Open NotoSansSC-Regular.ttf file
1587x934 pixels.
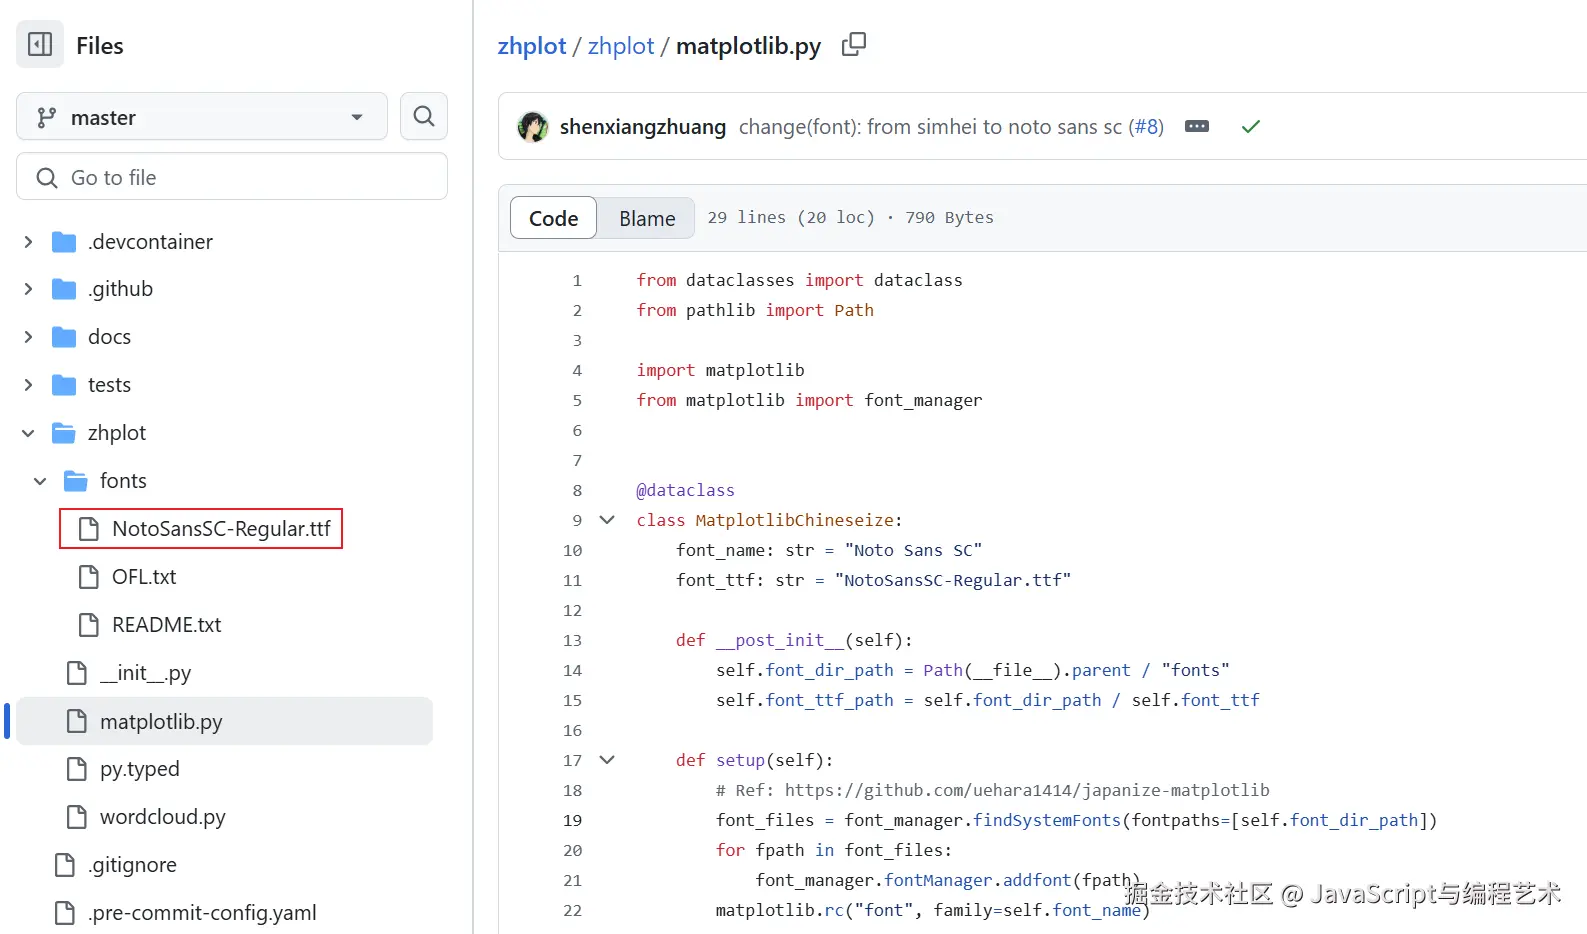click(221, 529)
